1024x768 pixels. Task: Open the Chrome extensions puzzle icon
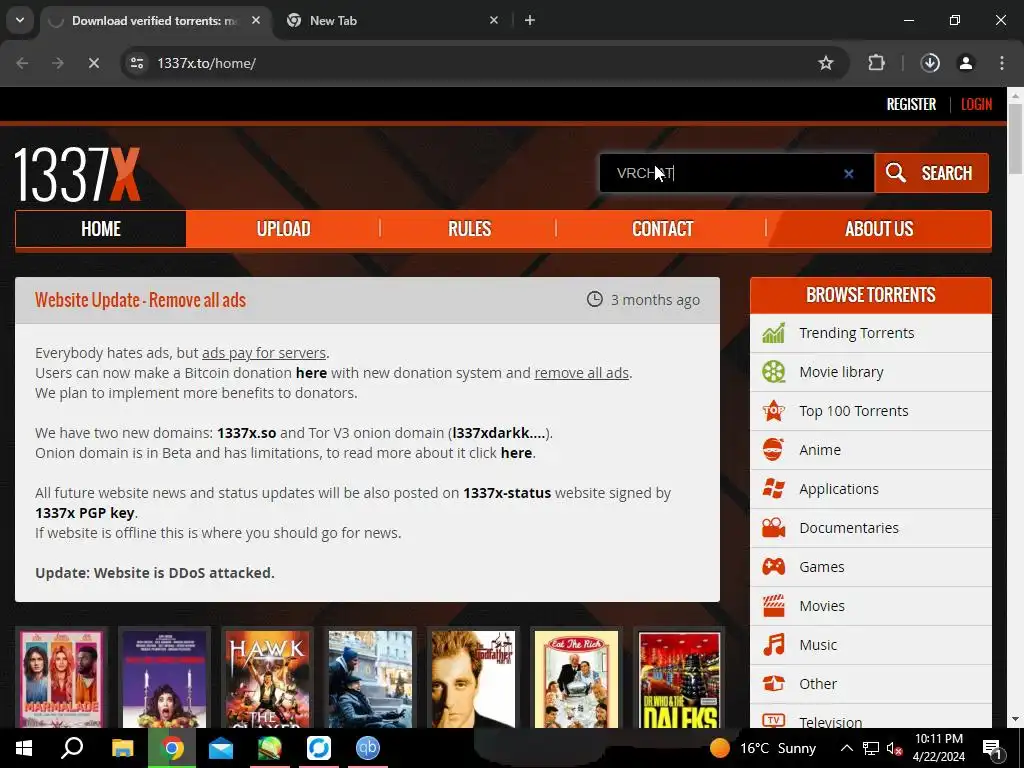pos(876,63)
